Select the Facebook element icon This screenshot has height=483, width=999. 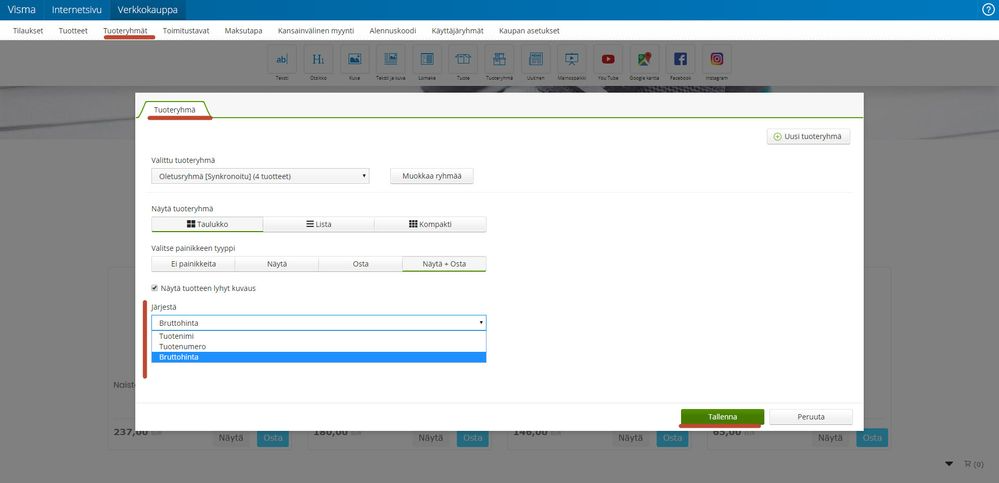pyautogui.click(x=680, y=59)
